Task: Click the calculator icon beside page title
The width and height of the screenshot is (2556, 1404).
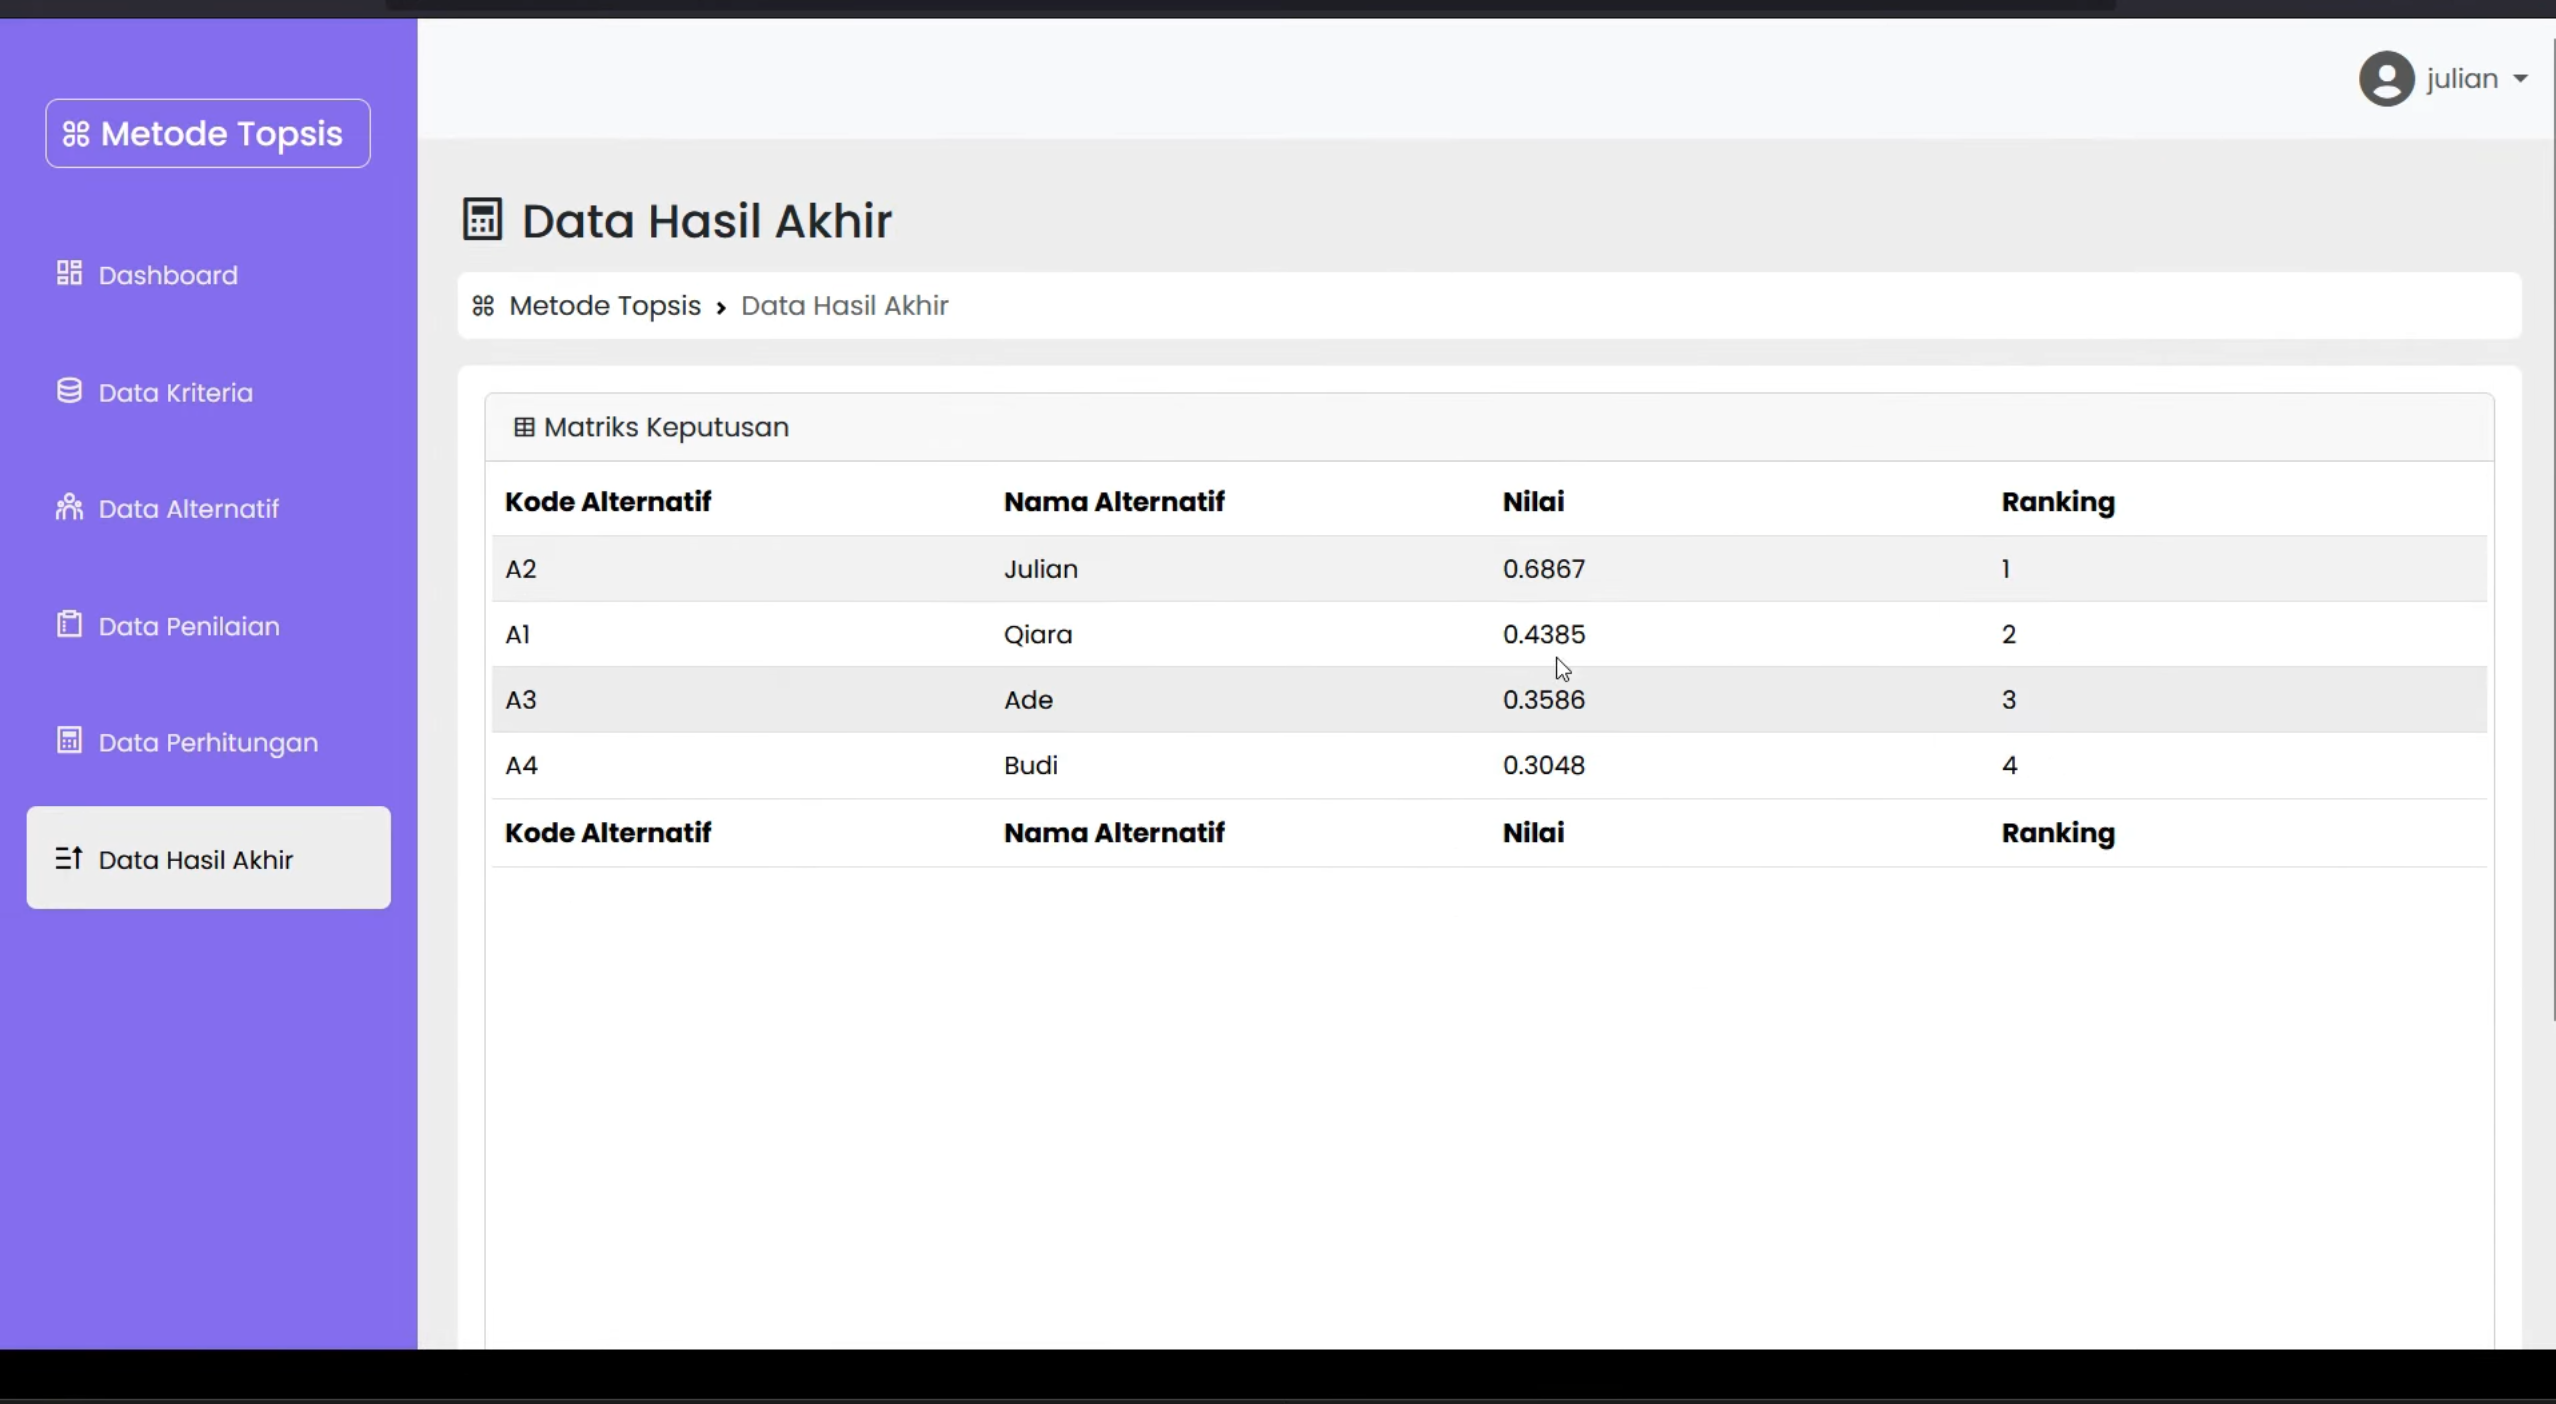Action: click(482, 220)
